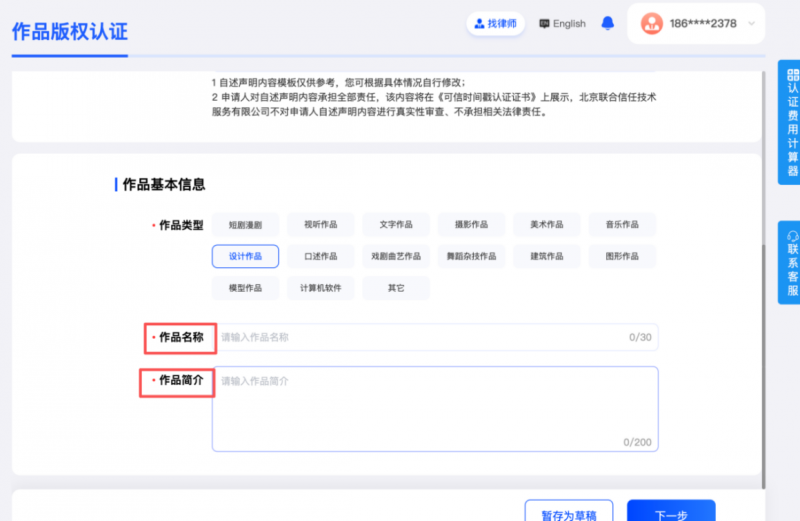Select the 音乐作品 work type
Viewport: 800px width, 521px height.
pos(622,225)
